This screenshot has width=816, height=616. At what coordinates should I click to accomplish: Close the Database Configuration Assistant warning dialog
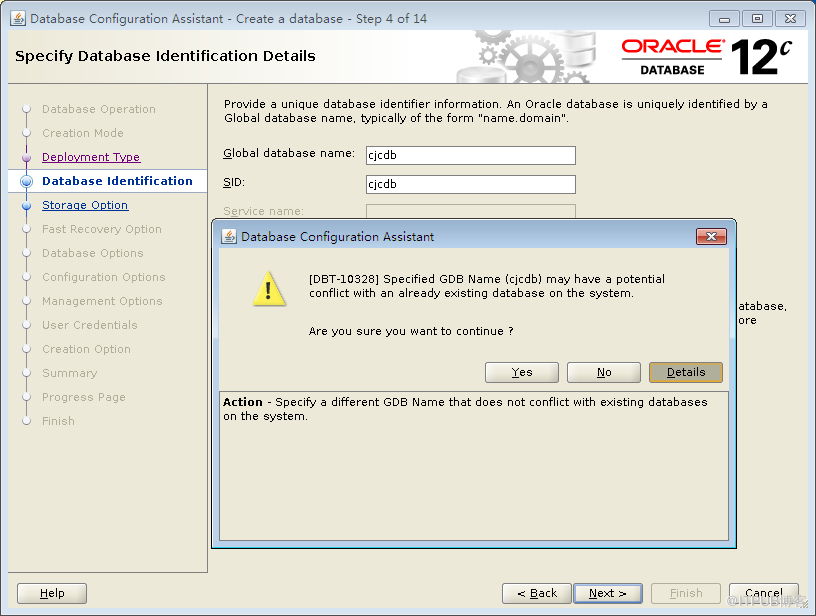[711, 237]
